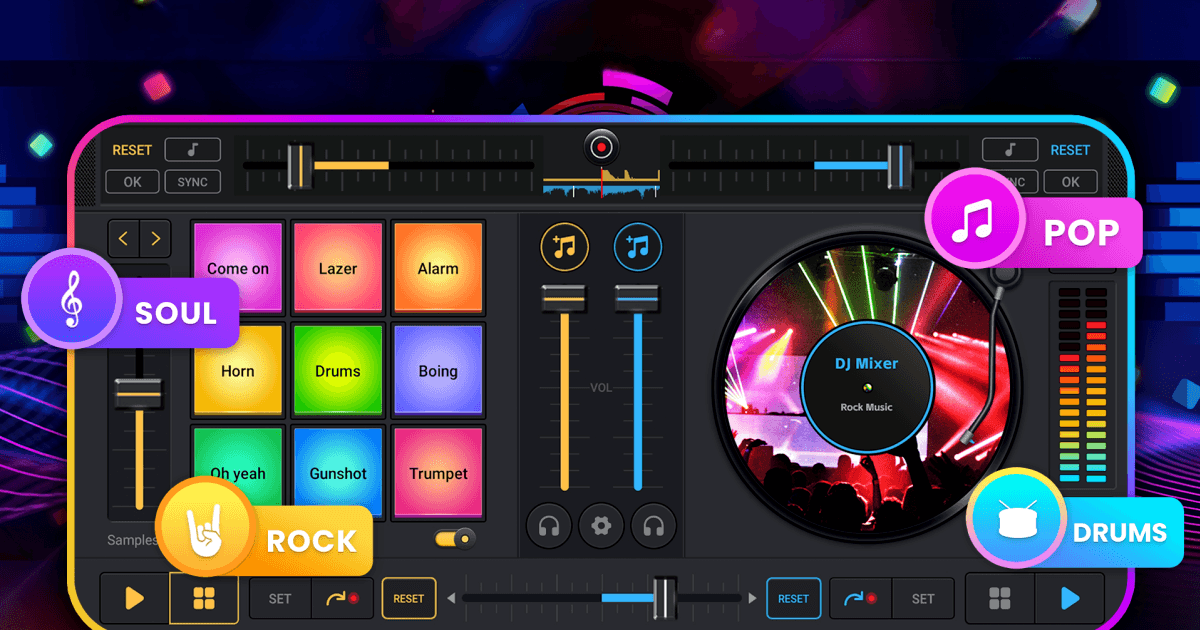Click the right arrow beside the crossfader

pos(753,598)
